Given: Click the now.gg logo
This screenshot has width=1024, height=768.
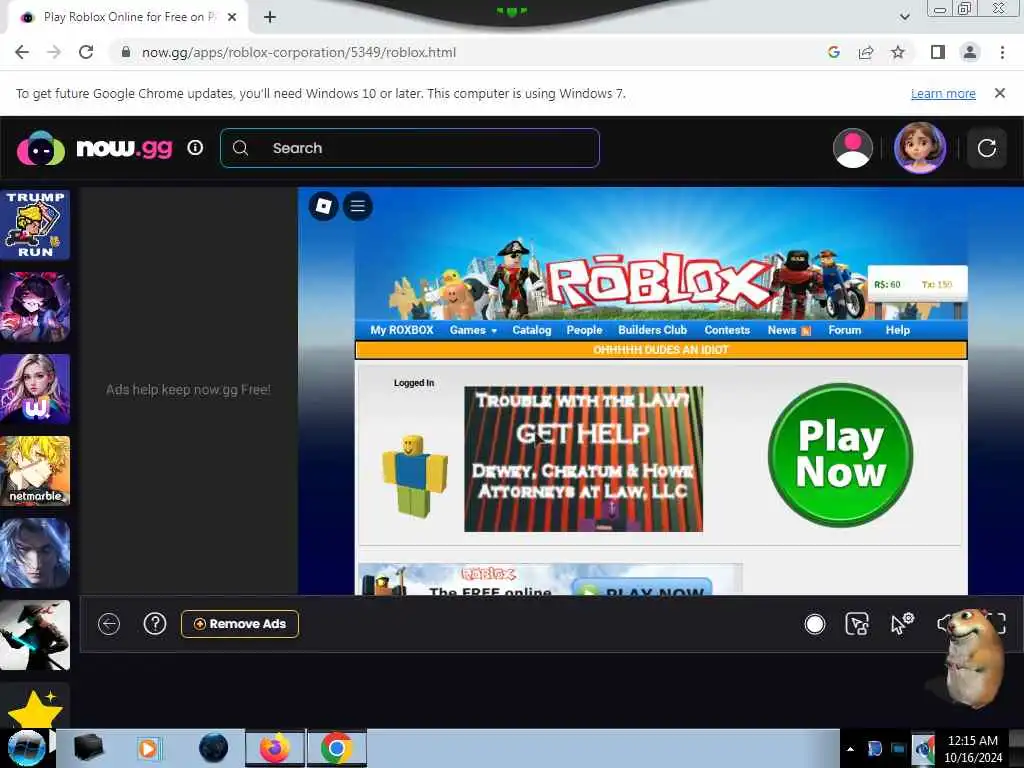Looking at the screenshot, I should (95, 148).
